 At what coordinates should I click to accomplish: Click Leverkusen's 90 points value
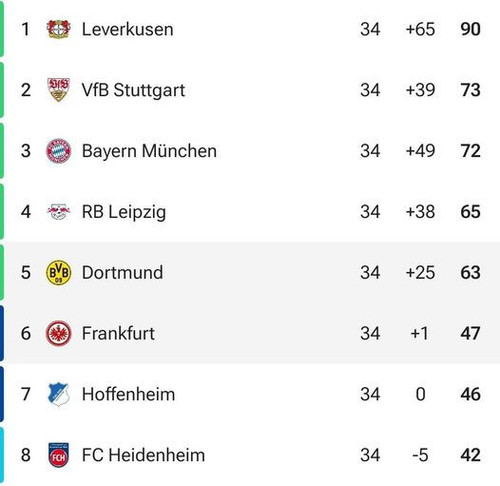coord(470,29)
